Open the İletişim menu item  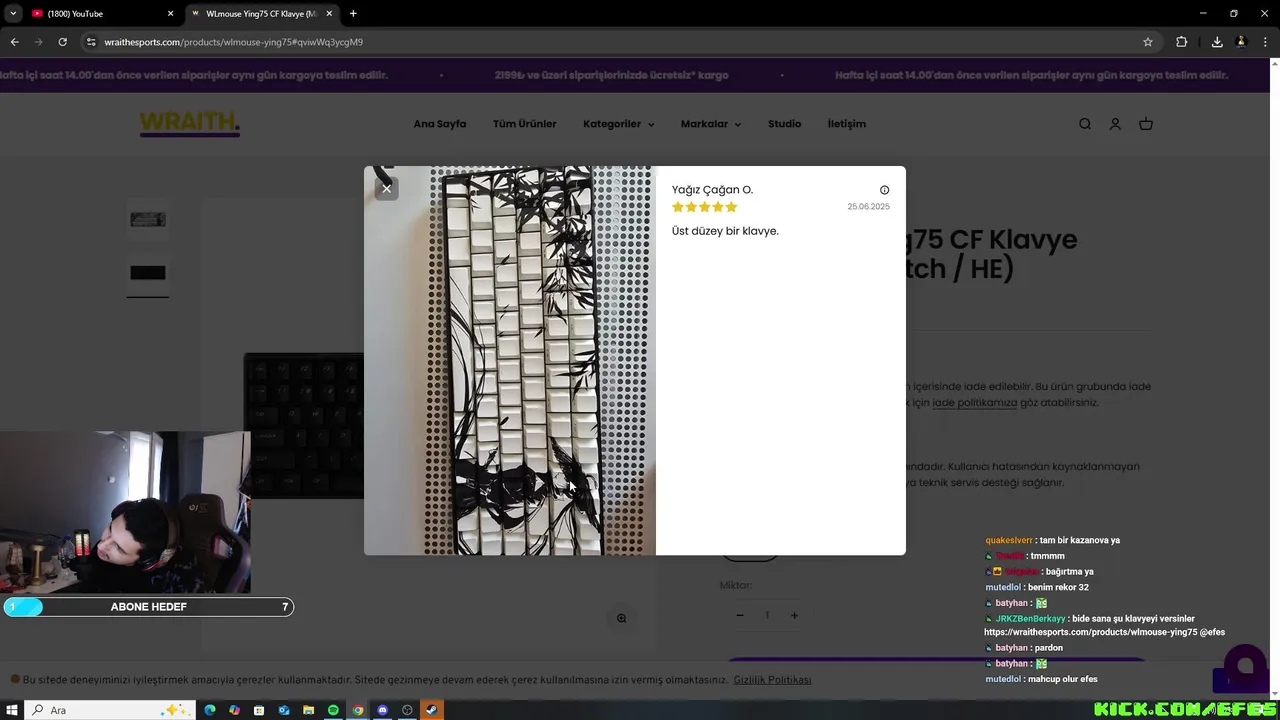pyautogui.click(x=847, y=124)
